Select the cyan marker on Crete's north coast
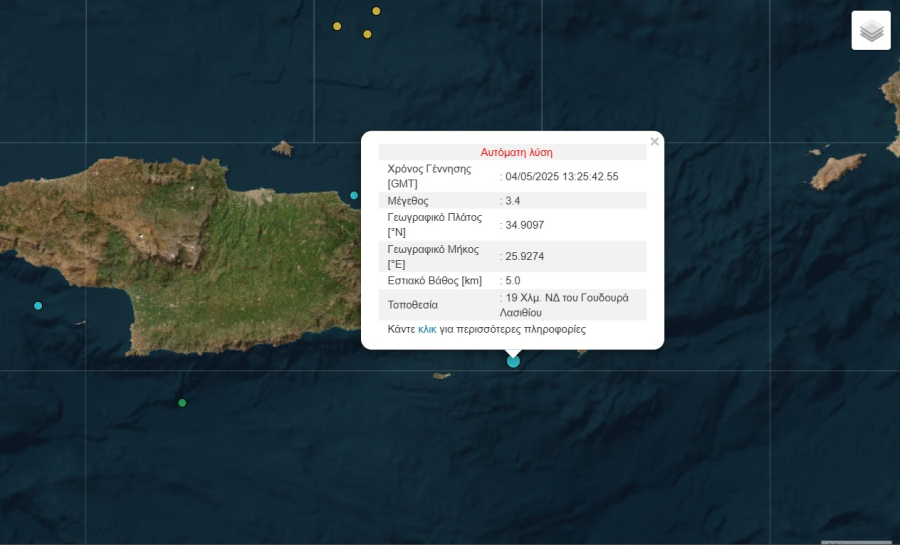This screenshot has height=545, width=900. [354, 195]
